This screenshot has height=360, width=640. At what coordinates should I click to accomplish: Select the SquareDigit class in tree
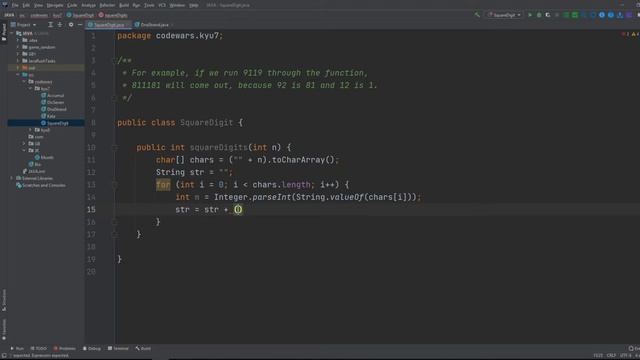[55, 123]
